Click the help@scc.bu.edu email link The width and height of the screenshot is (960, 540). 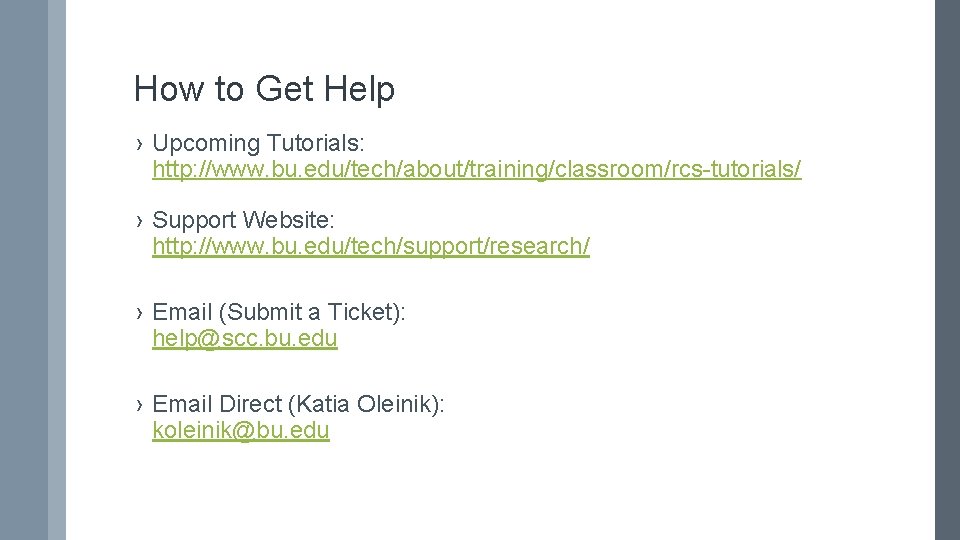coord(245,339)
